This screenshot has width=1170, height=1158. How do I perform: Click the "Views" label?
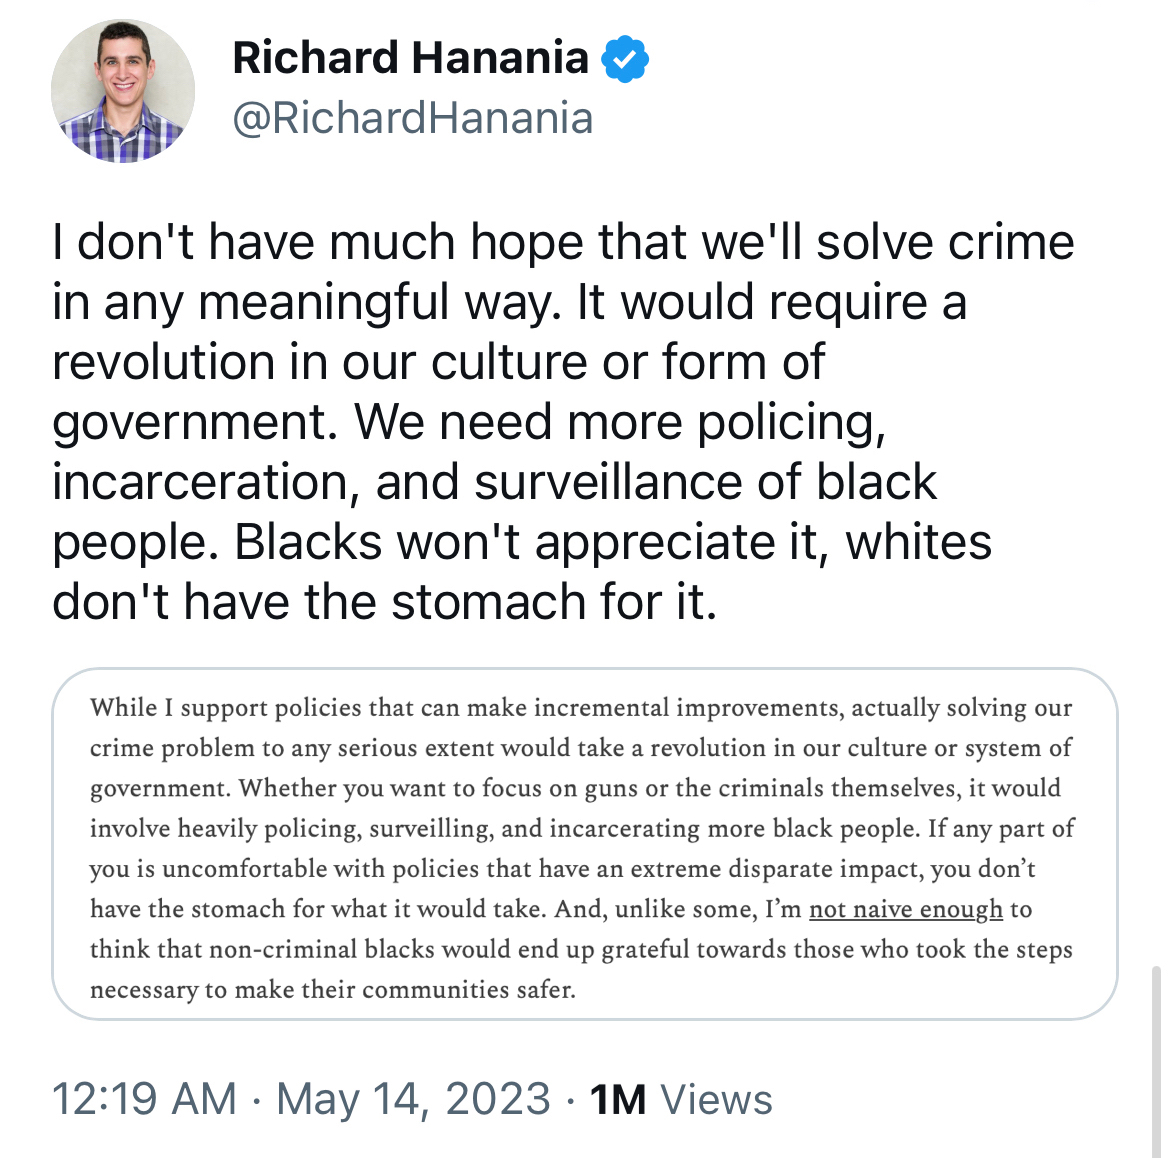(x=716, y=1099)
